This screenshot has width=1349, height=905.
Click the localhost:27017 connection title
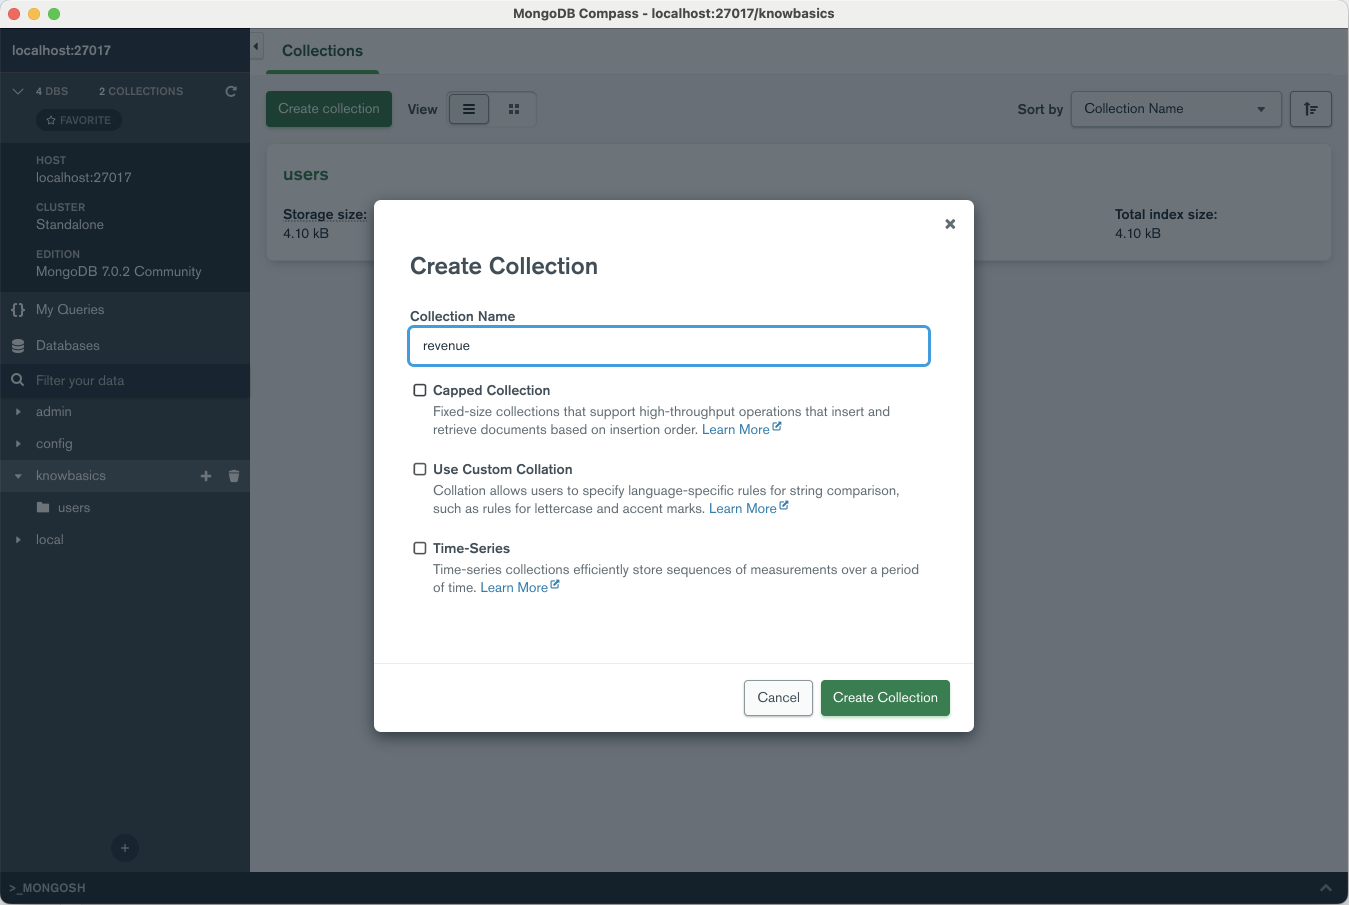click(62, 51)
